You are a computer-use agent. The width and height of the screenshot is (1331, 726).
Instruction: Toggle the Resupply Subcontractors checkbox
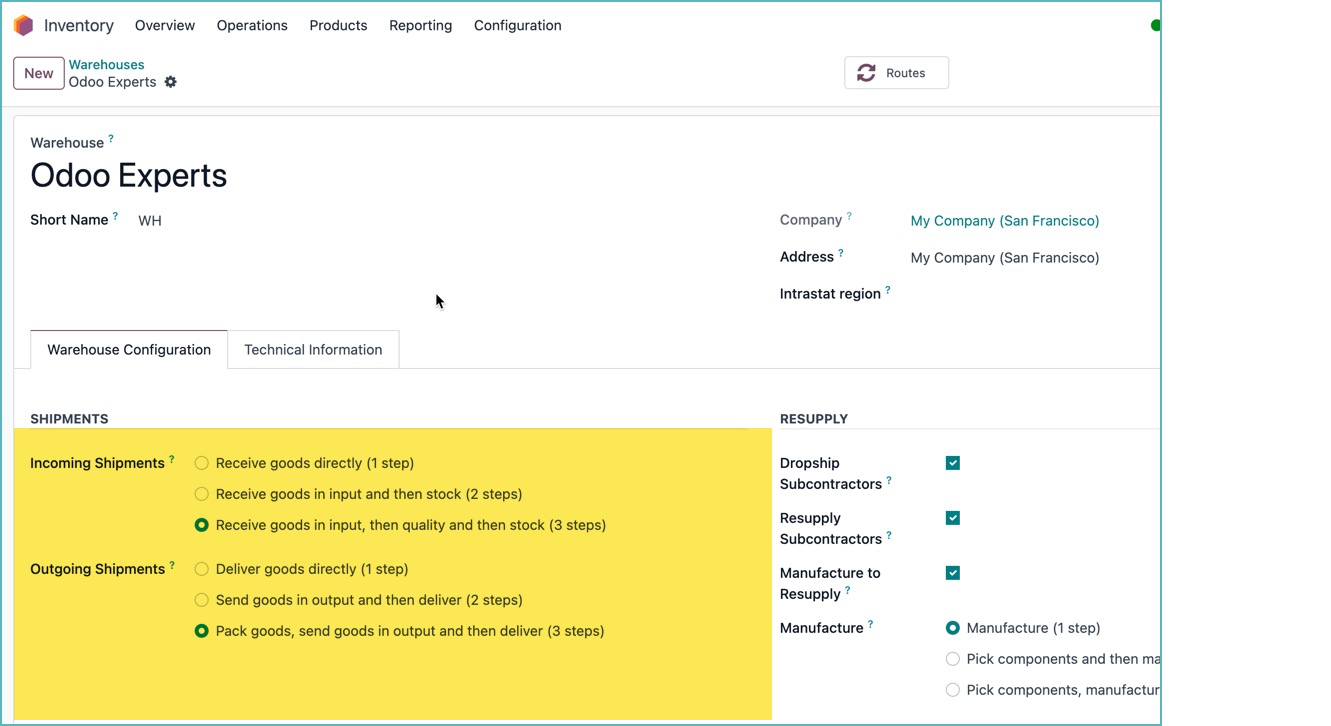[952, 518]
